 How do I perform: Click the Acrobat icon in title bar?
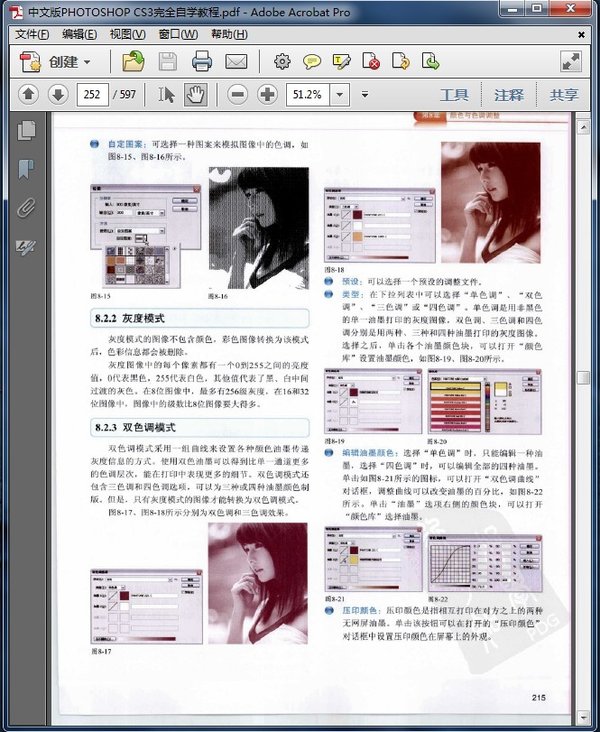click(x=16, y=12)
